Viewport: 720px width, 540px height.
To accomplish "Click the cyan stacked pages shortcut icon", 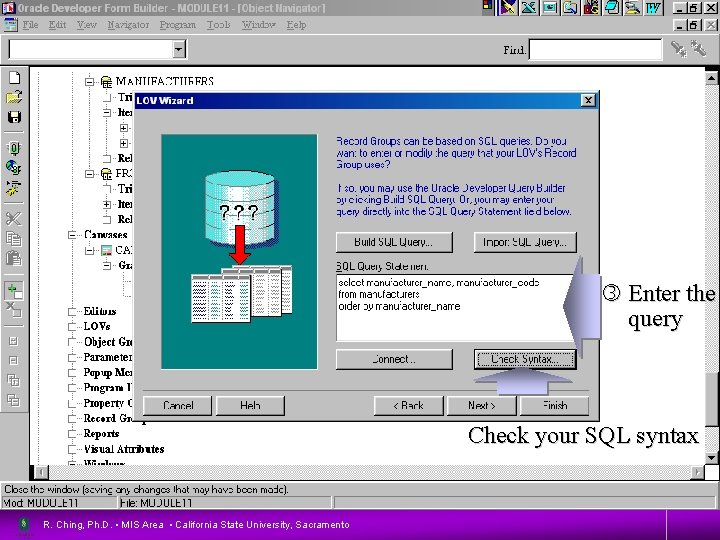I will [612, 8].
